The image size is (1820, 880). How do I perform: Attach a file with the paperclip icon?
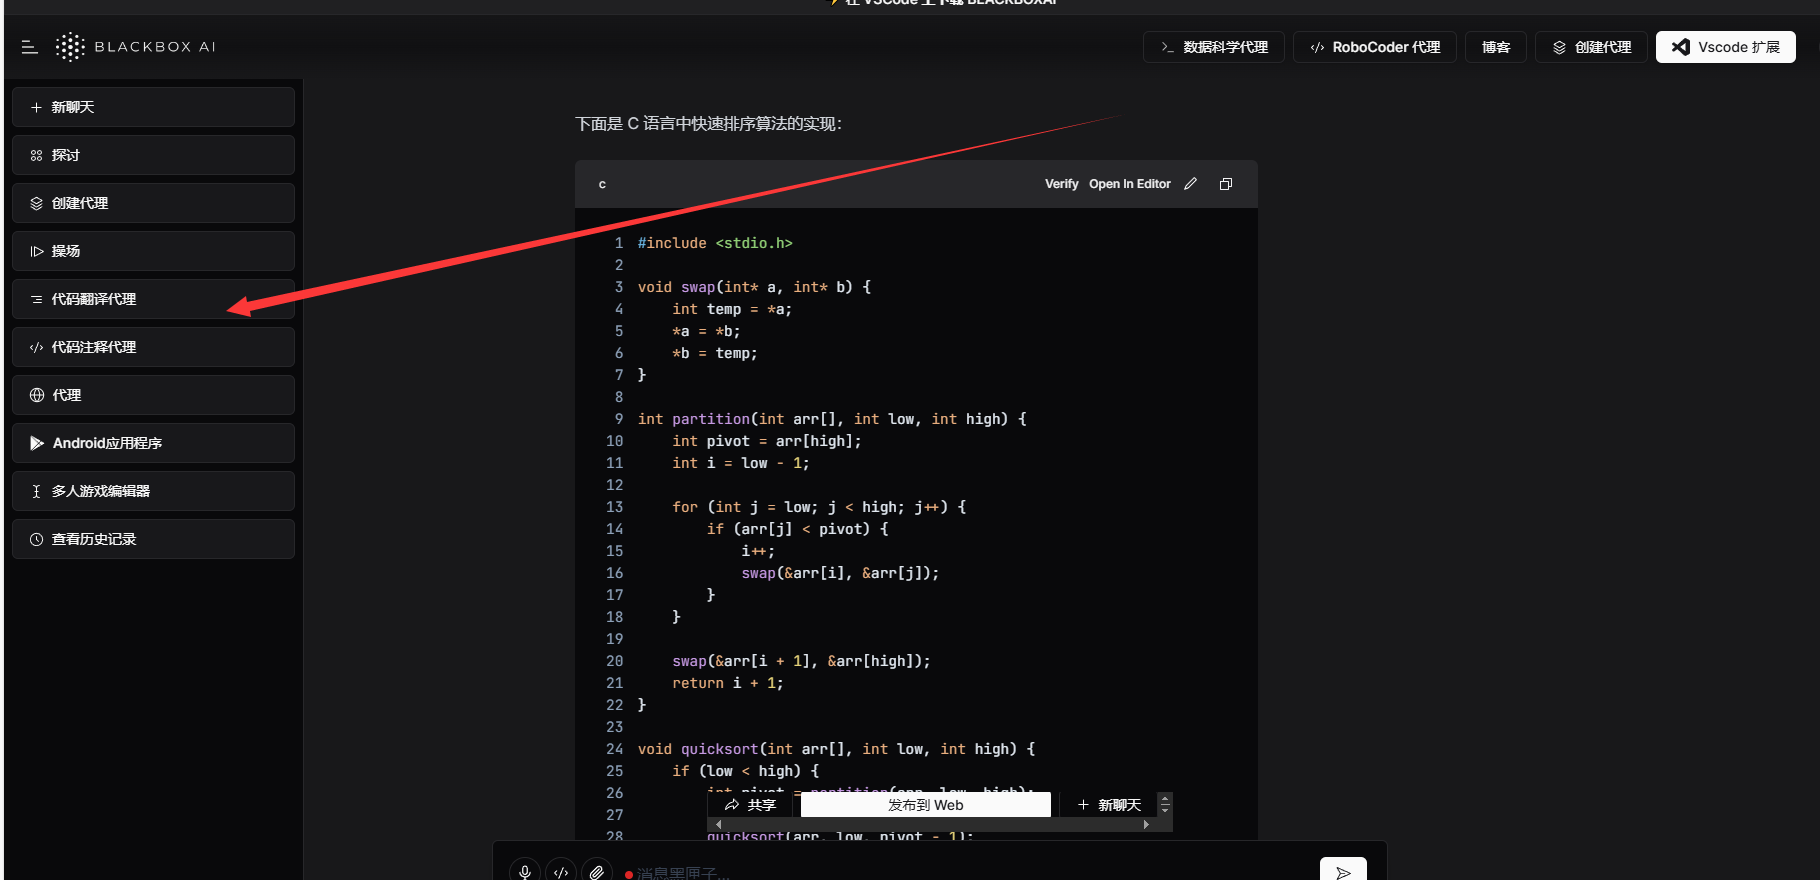[597, 872]
